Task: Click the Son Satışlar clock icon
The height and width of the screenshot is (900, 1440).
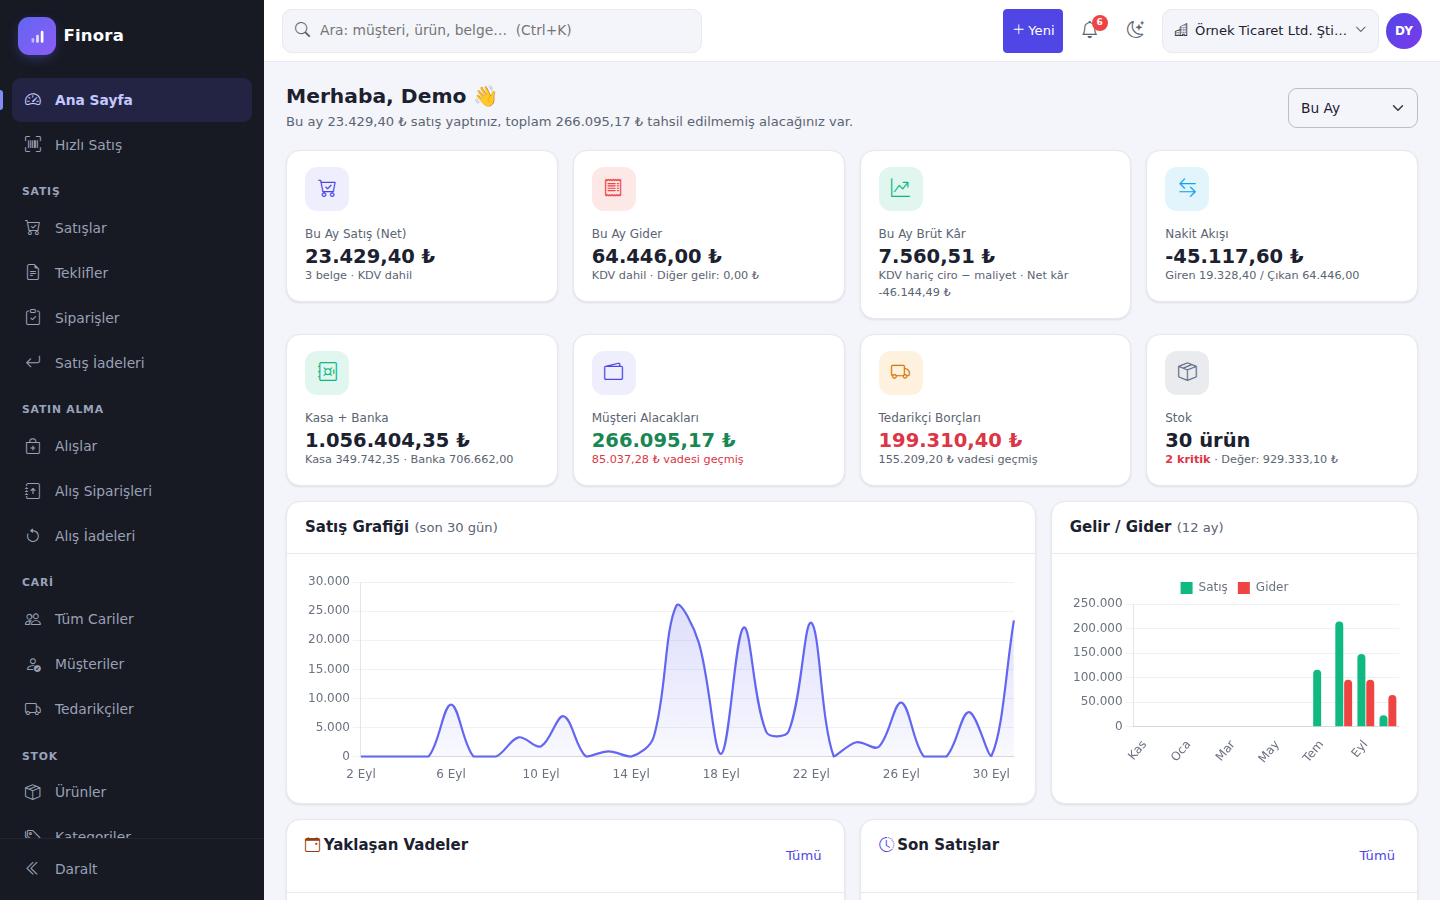Action: [886, 845]
